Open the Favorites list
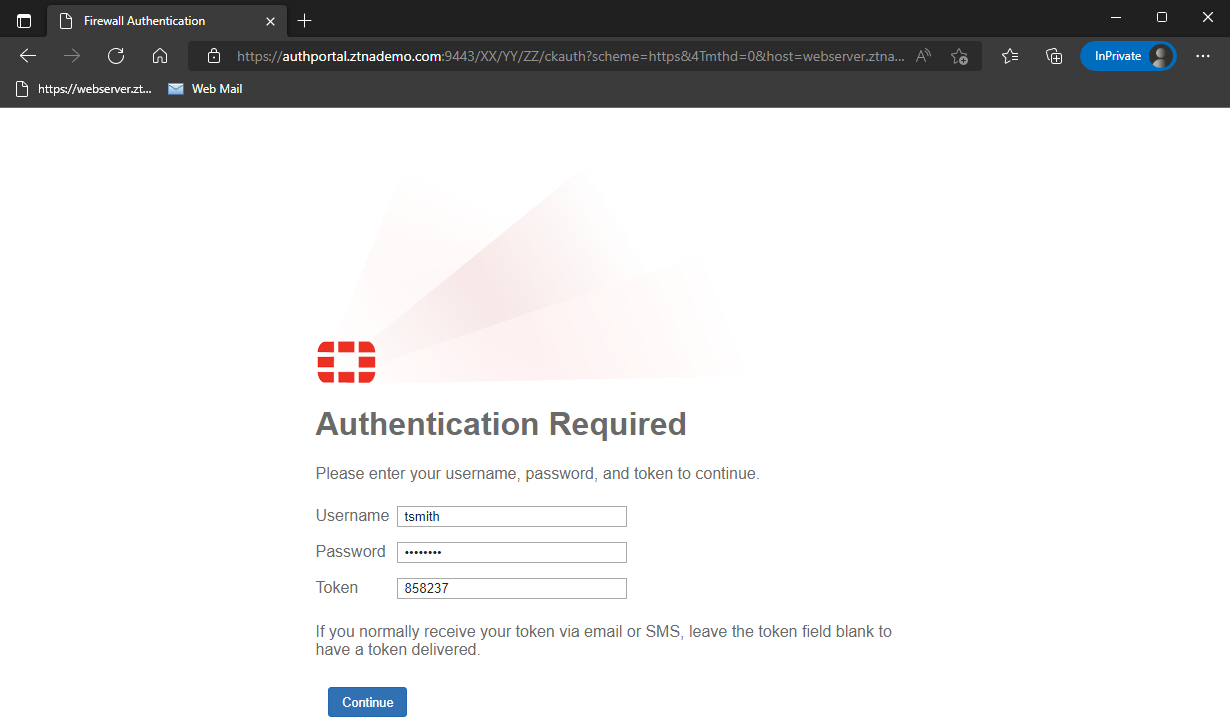The image size is (1230, 722). (x=1010, y=56)
